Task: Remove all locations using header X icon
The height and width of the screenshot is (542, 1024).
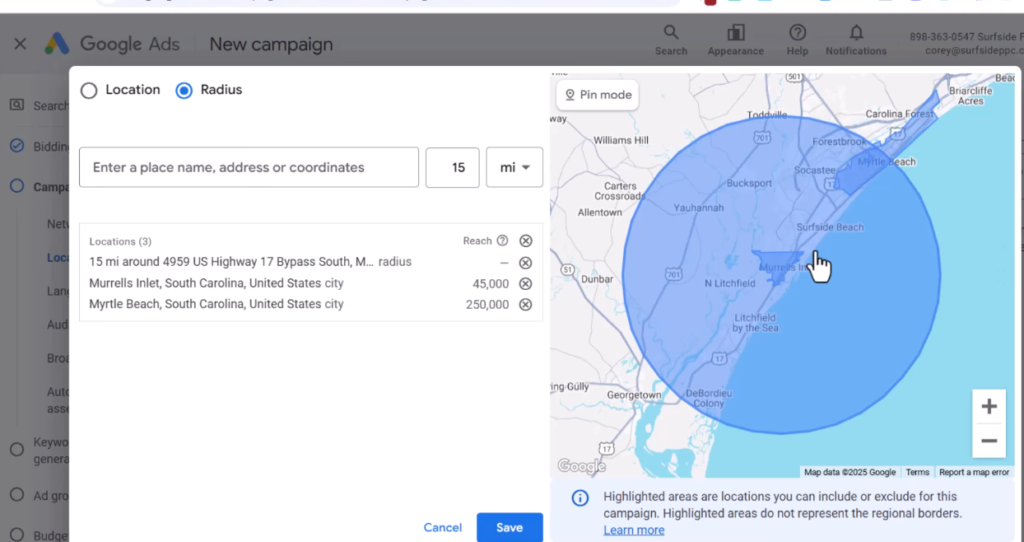Action: click(526, 241)
